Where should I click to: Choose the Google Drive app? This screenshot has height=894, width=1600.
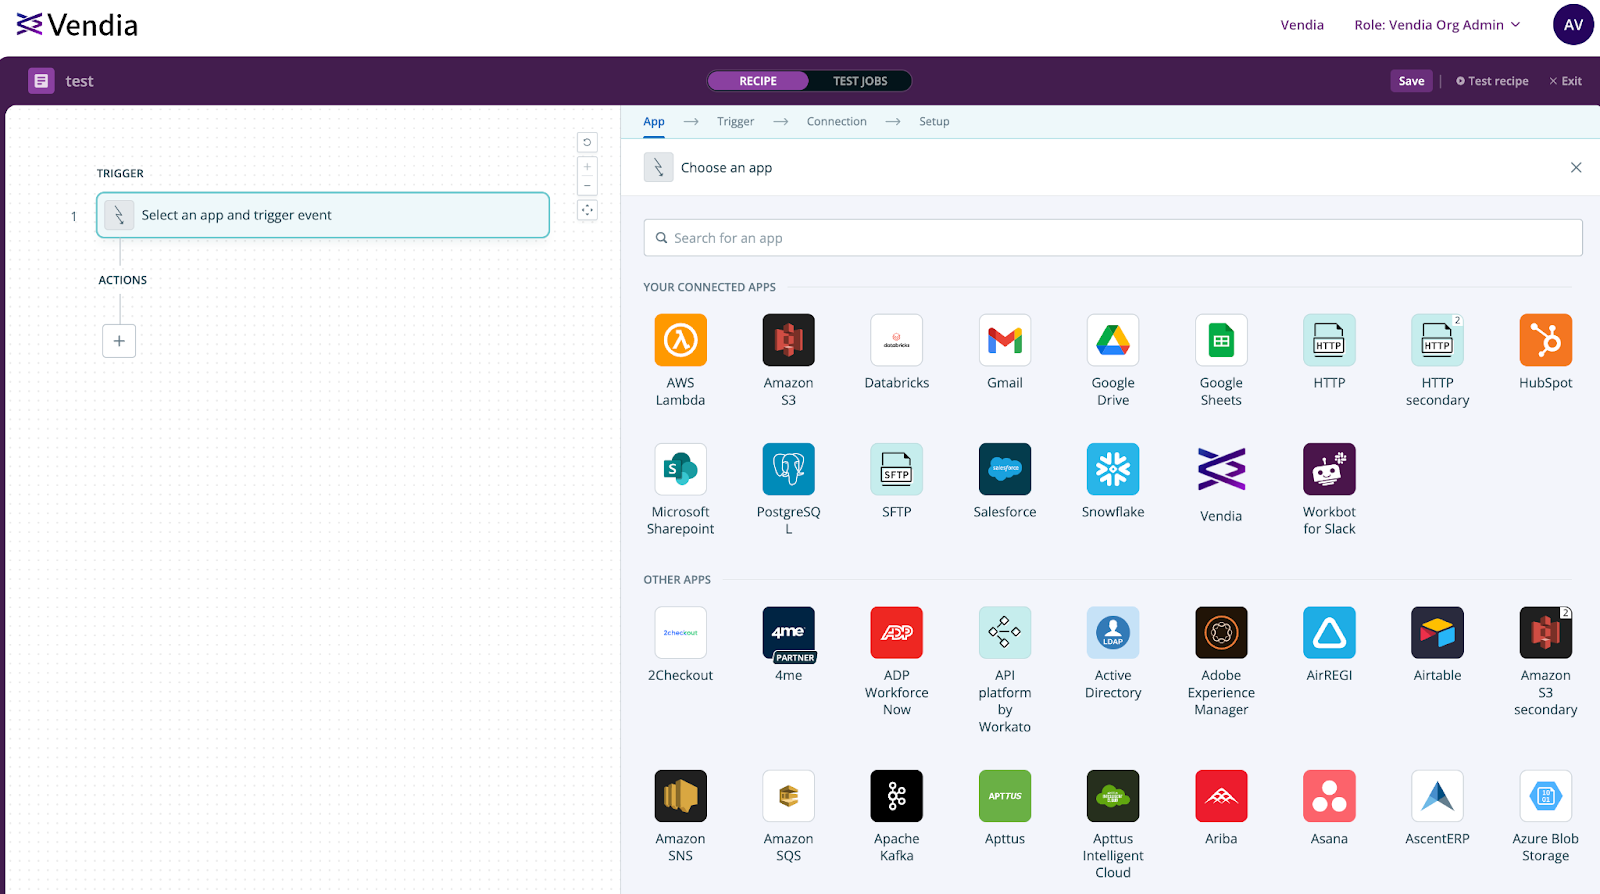pyautogui.click(x=1113, y=340)
